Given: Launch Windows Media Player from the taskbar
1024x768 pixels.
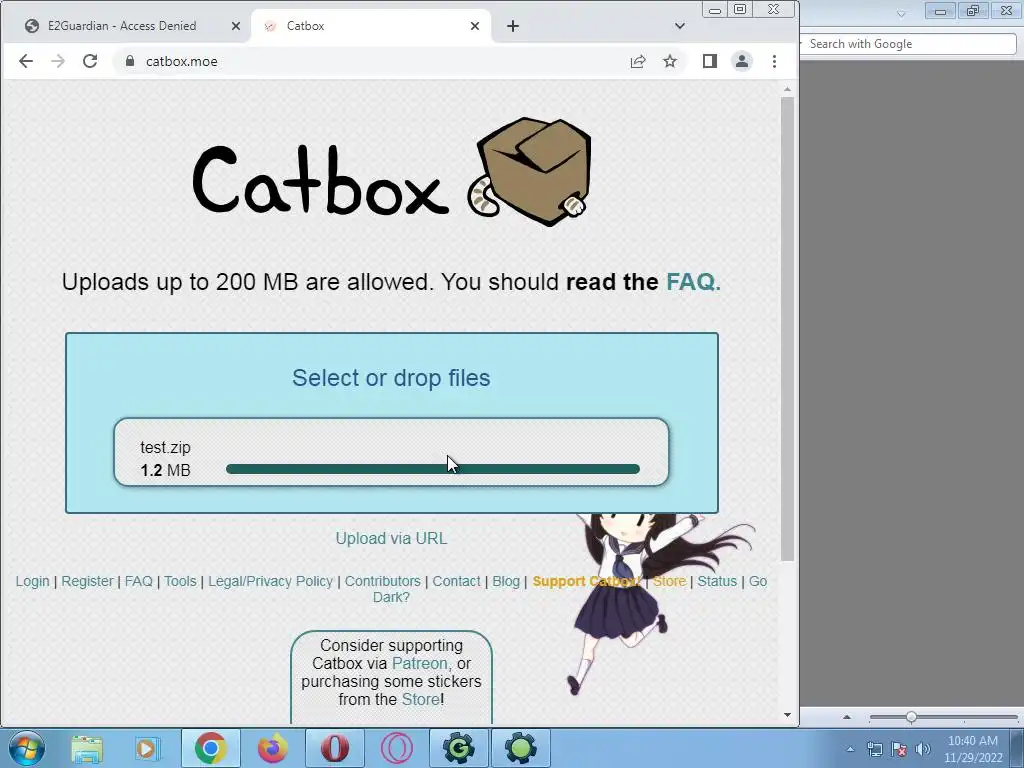Looking at the screenshot, I should [x=147, y=748].
